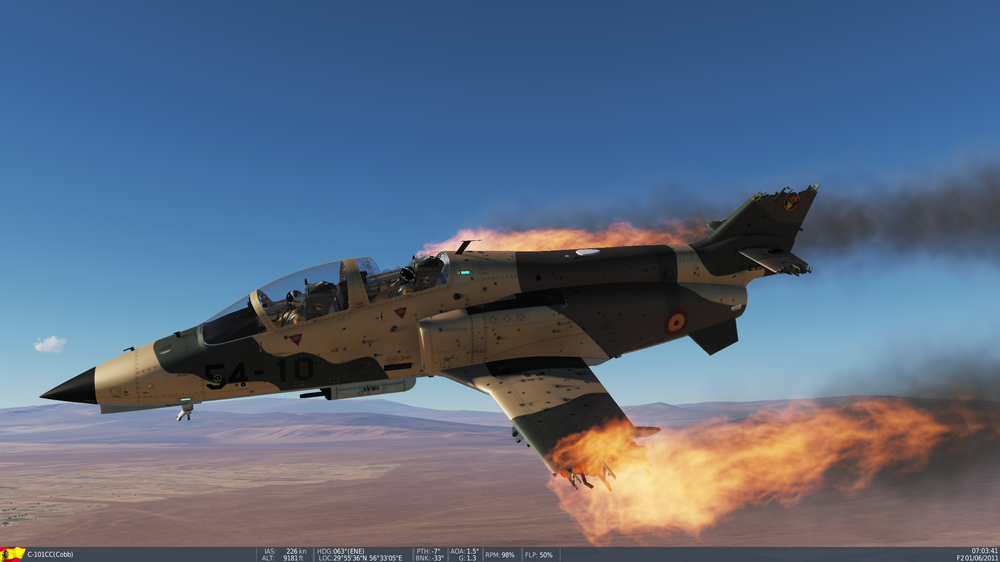Click the HDG 063°(ENE) heading readout
This screenshot has height=562, width=1000.
click(341, 551)
